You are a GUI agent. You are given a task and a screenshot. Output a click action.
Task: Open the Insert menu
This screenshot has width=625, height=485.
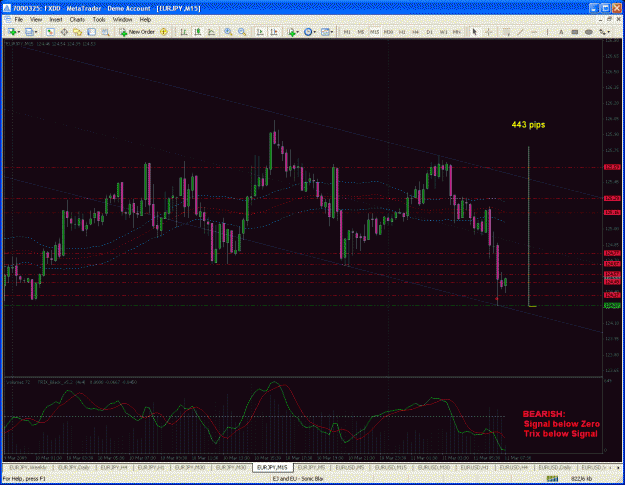pos(56,20)
